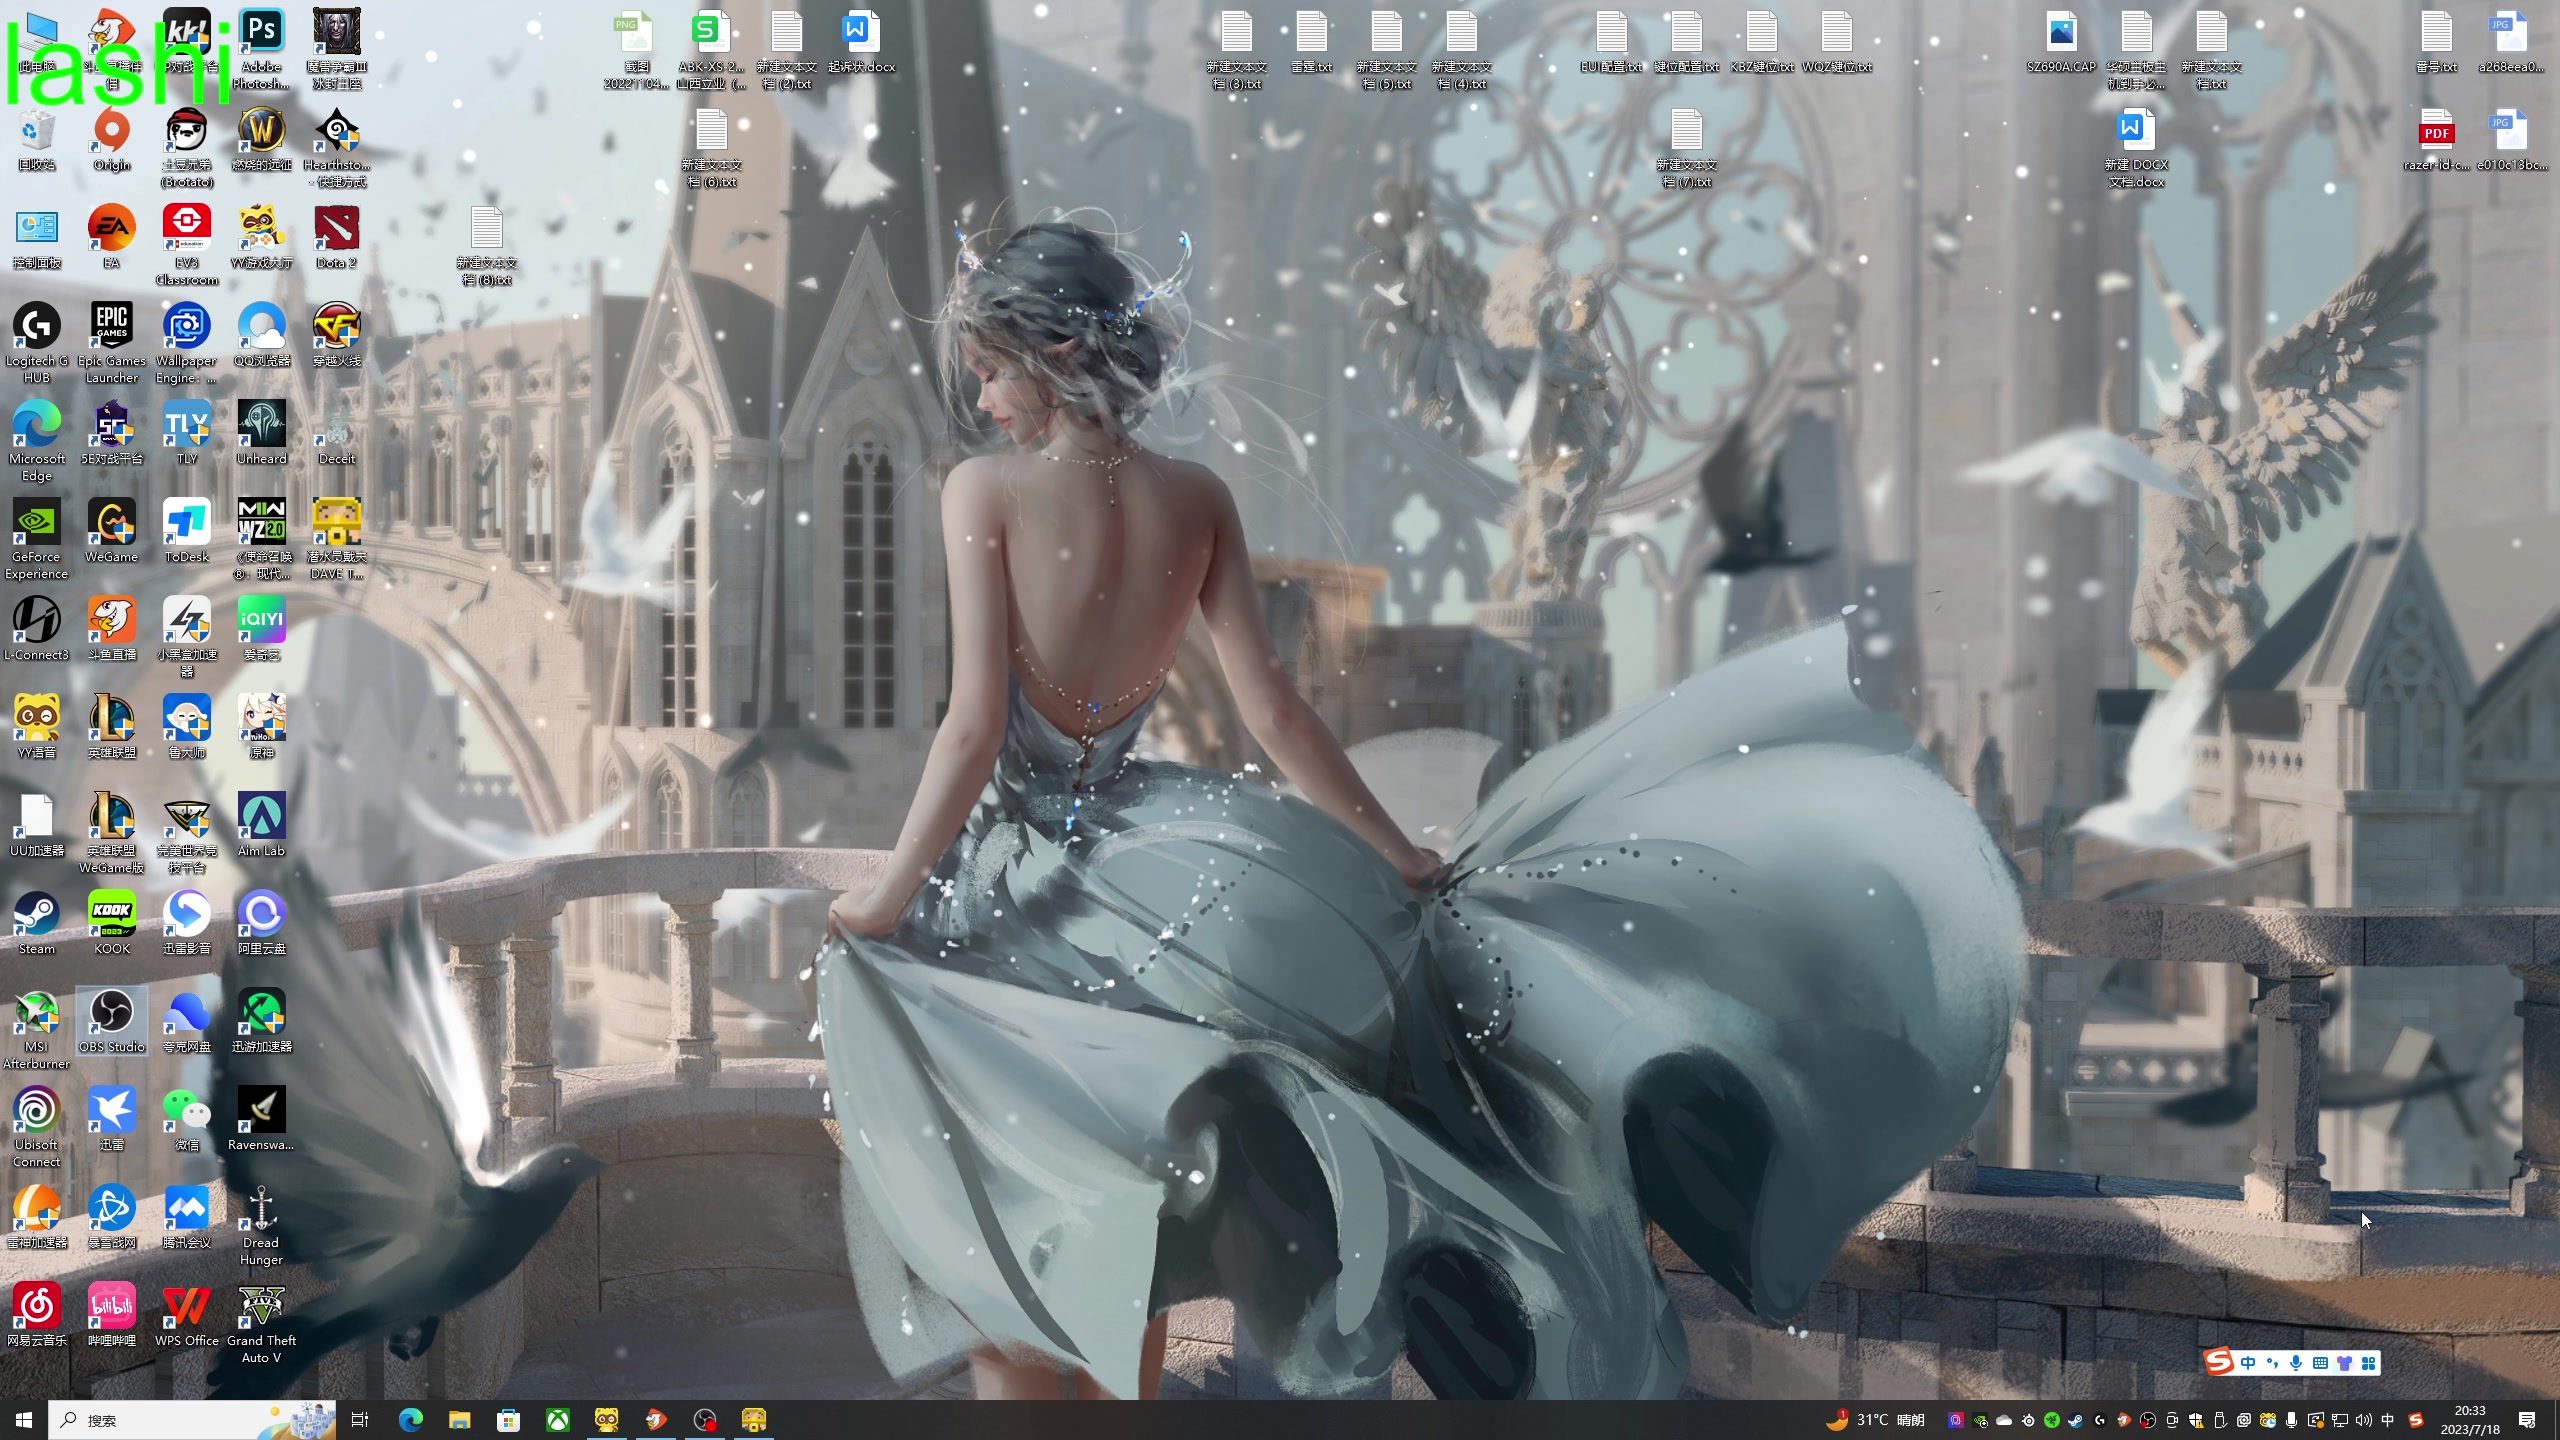Launch the Steam desktop shortcut
The image size is (2560, 1440).
click(x=37, y=923)
